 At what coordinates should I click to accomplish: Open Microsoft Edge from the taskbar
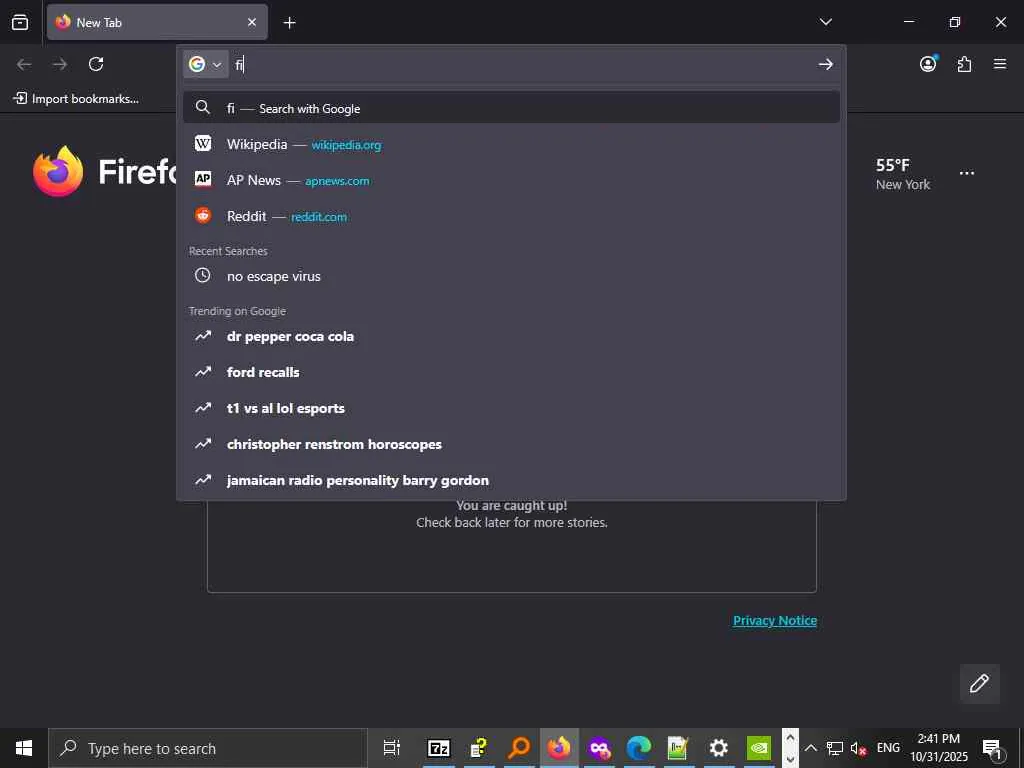(x=639, y=748)
